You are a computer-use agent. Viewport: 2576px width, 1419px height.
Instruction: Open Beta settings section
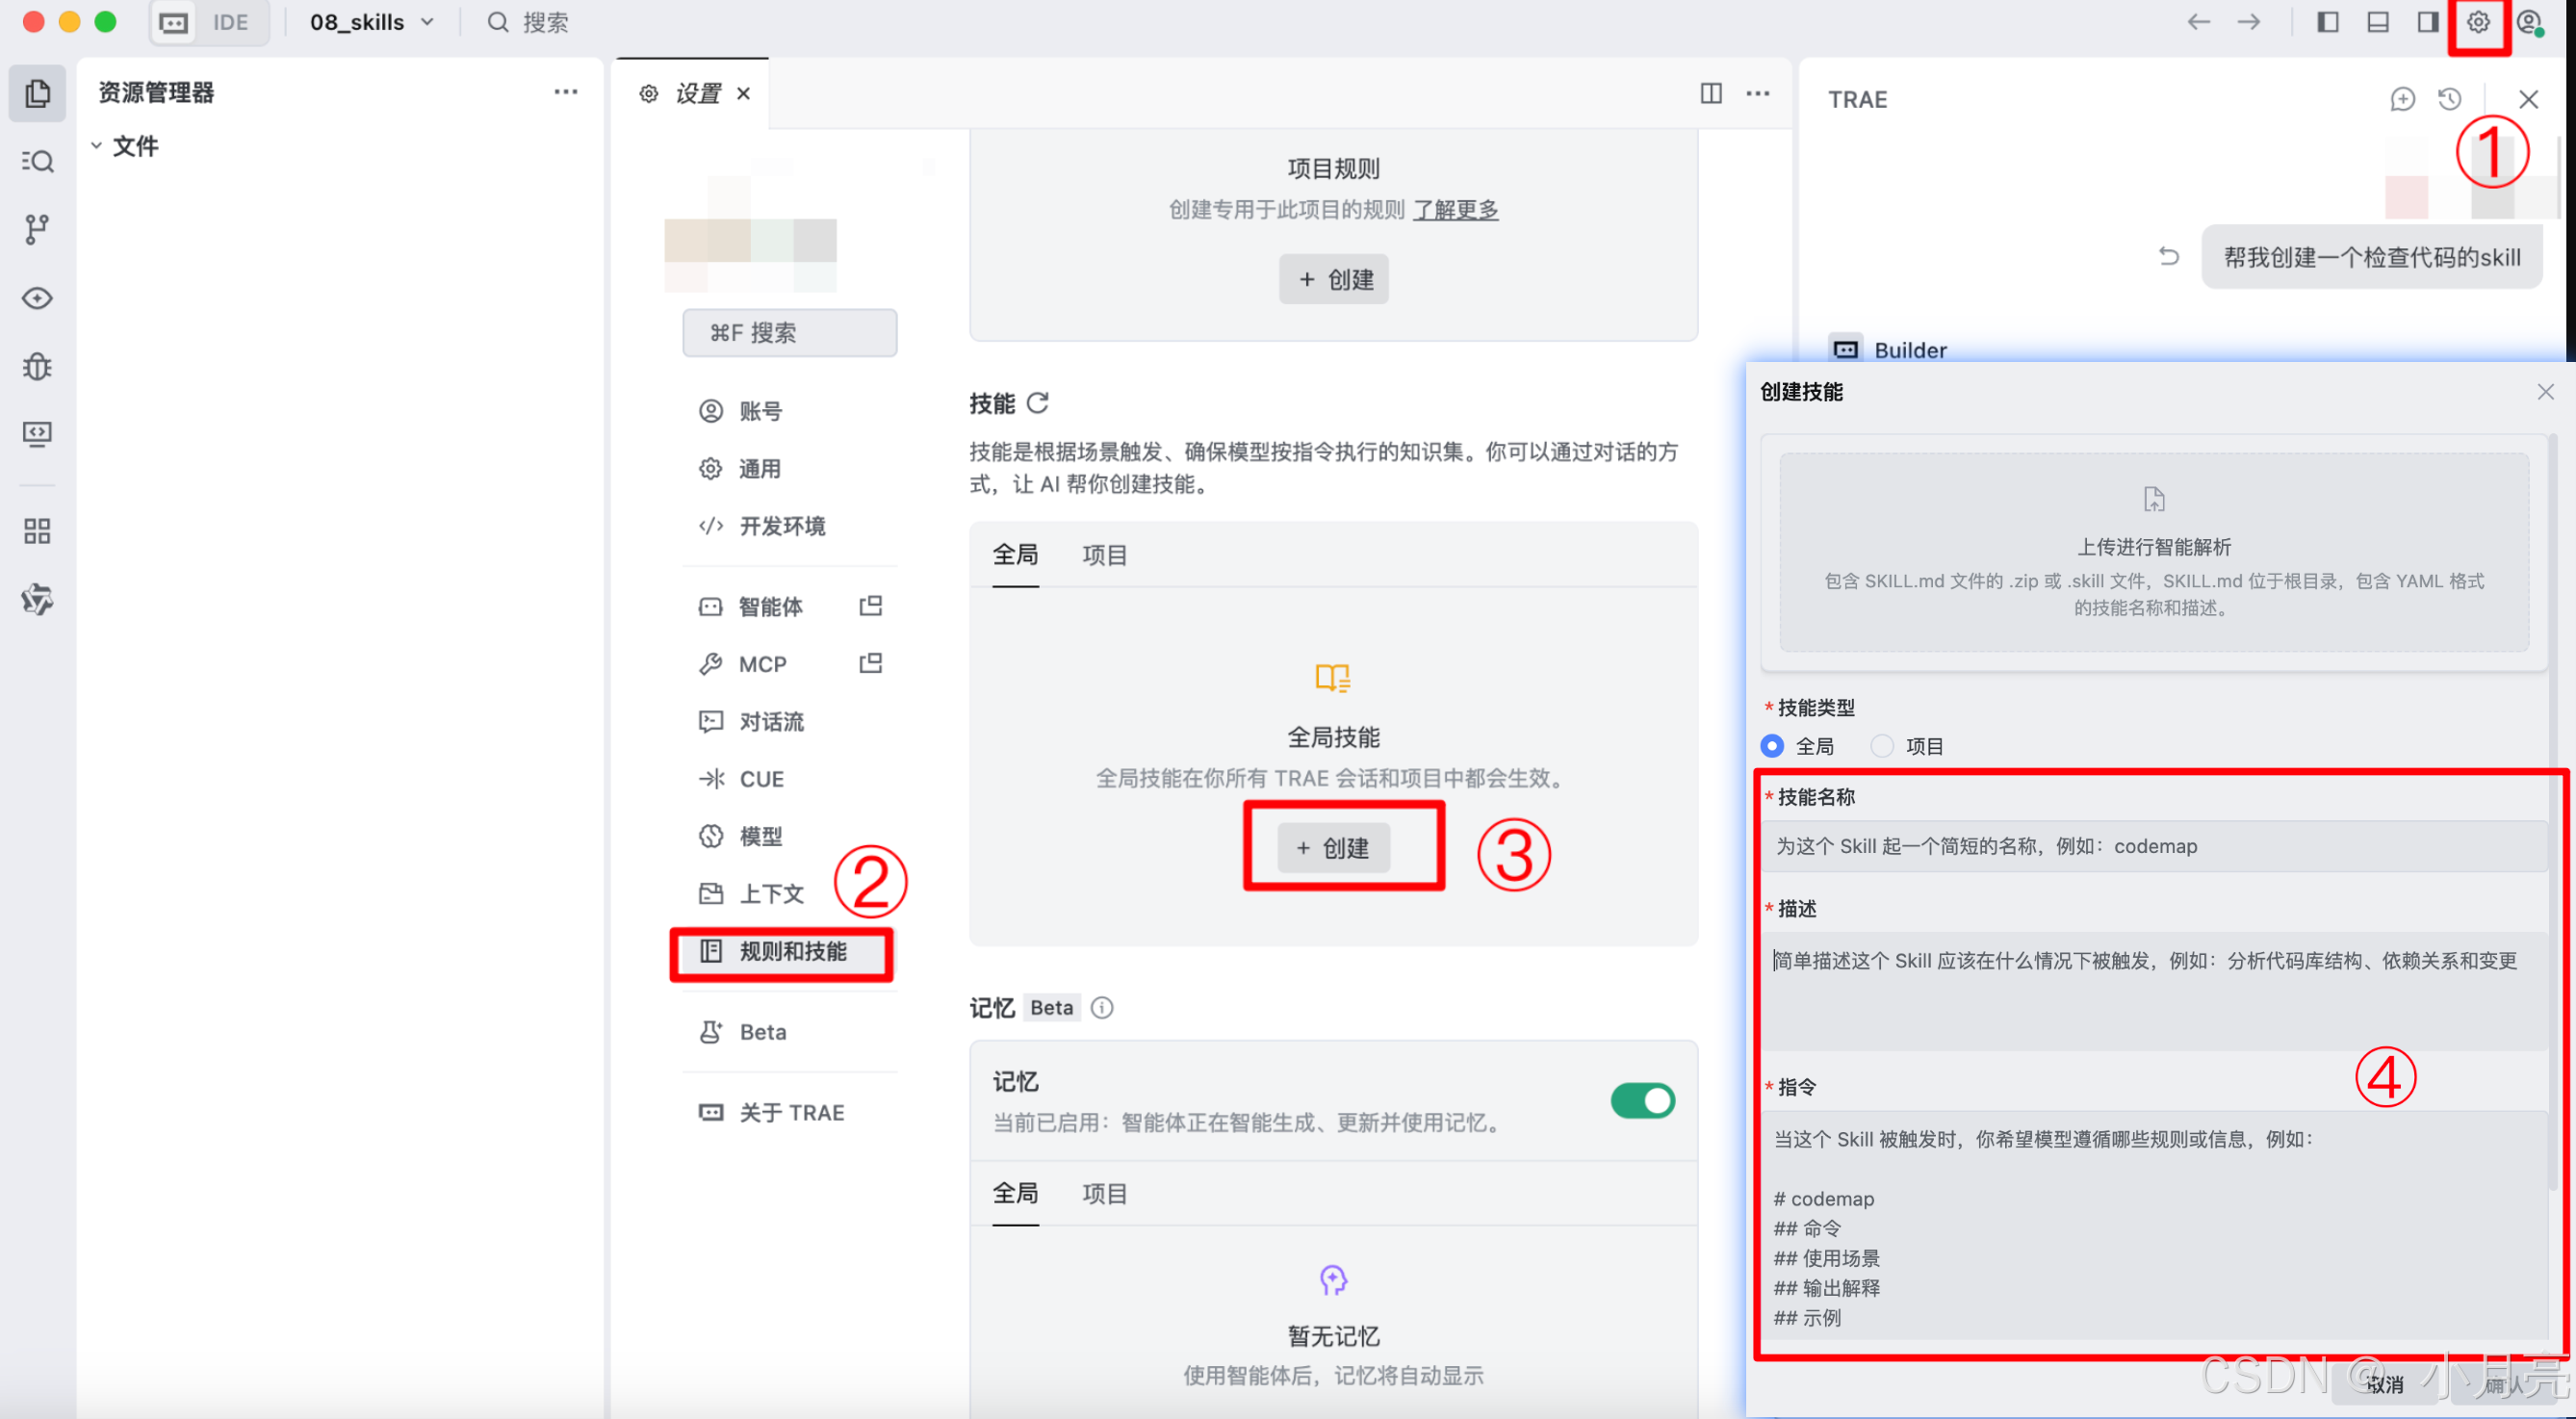coord(790,1032)
